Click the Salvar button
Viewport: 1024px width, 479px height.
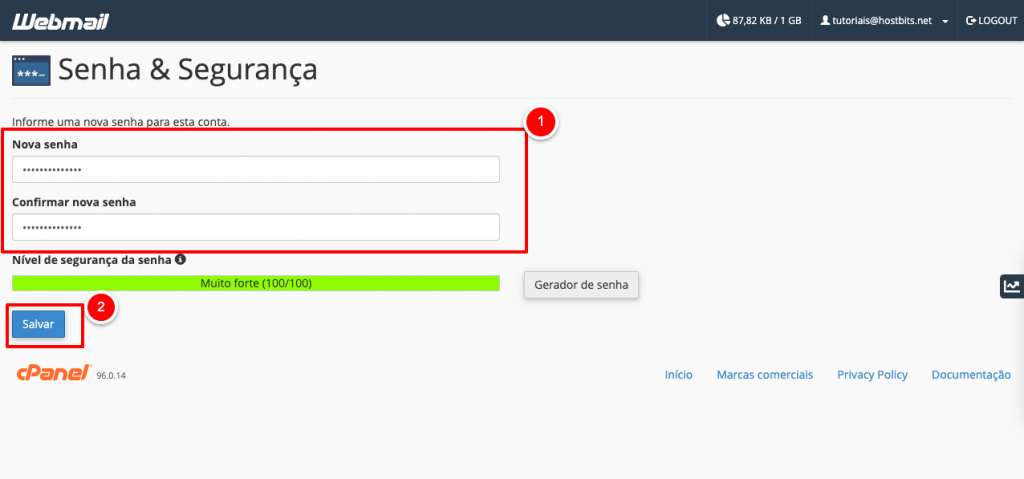pos(39,323)
